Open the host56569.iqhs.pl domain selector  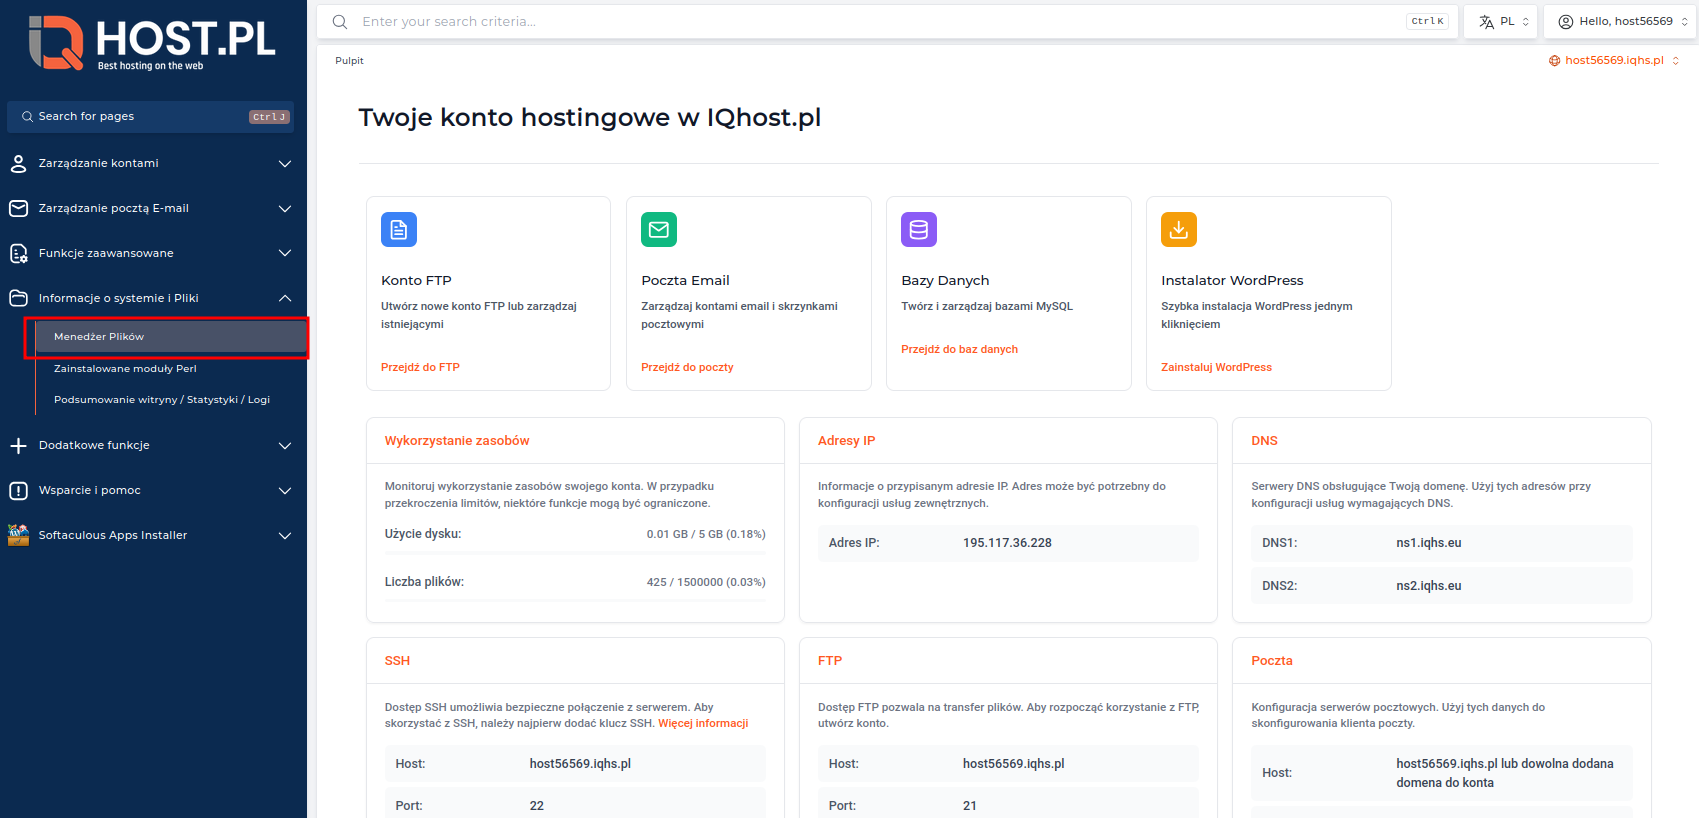click(1613, 61)
